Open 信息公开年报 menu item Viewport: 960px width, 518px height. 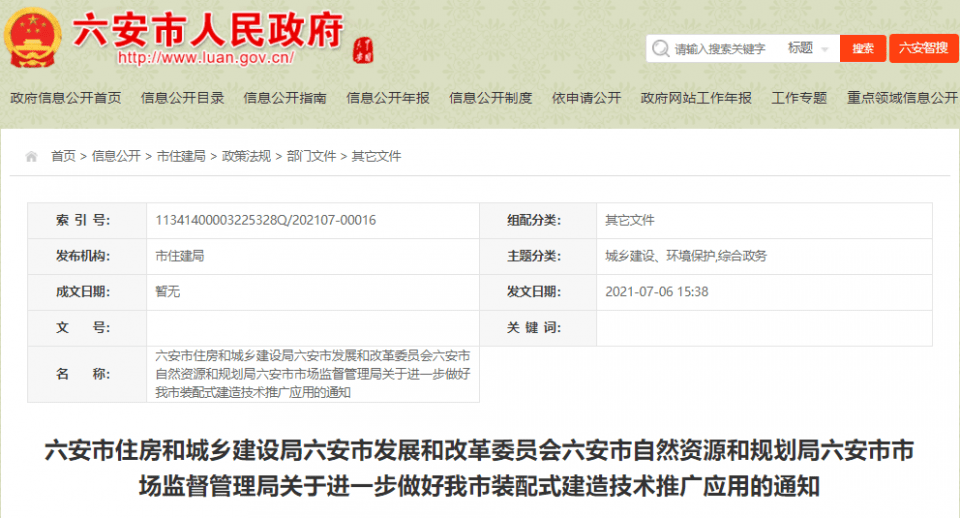point(388,98)
